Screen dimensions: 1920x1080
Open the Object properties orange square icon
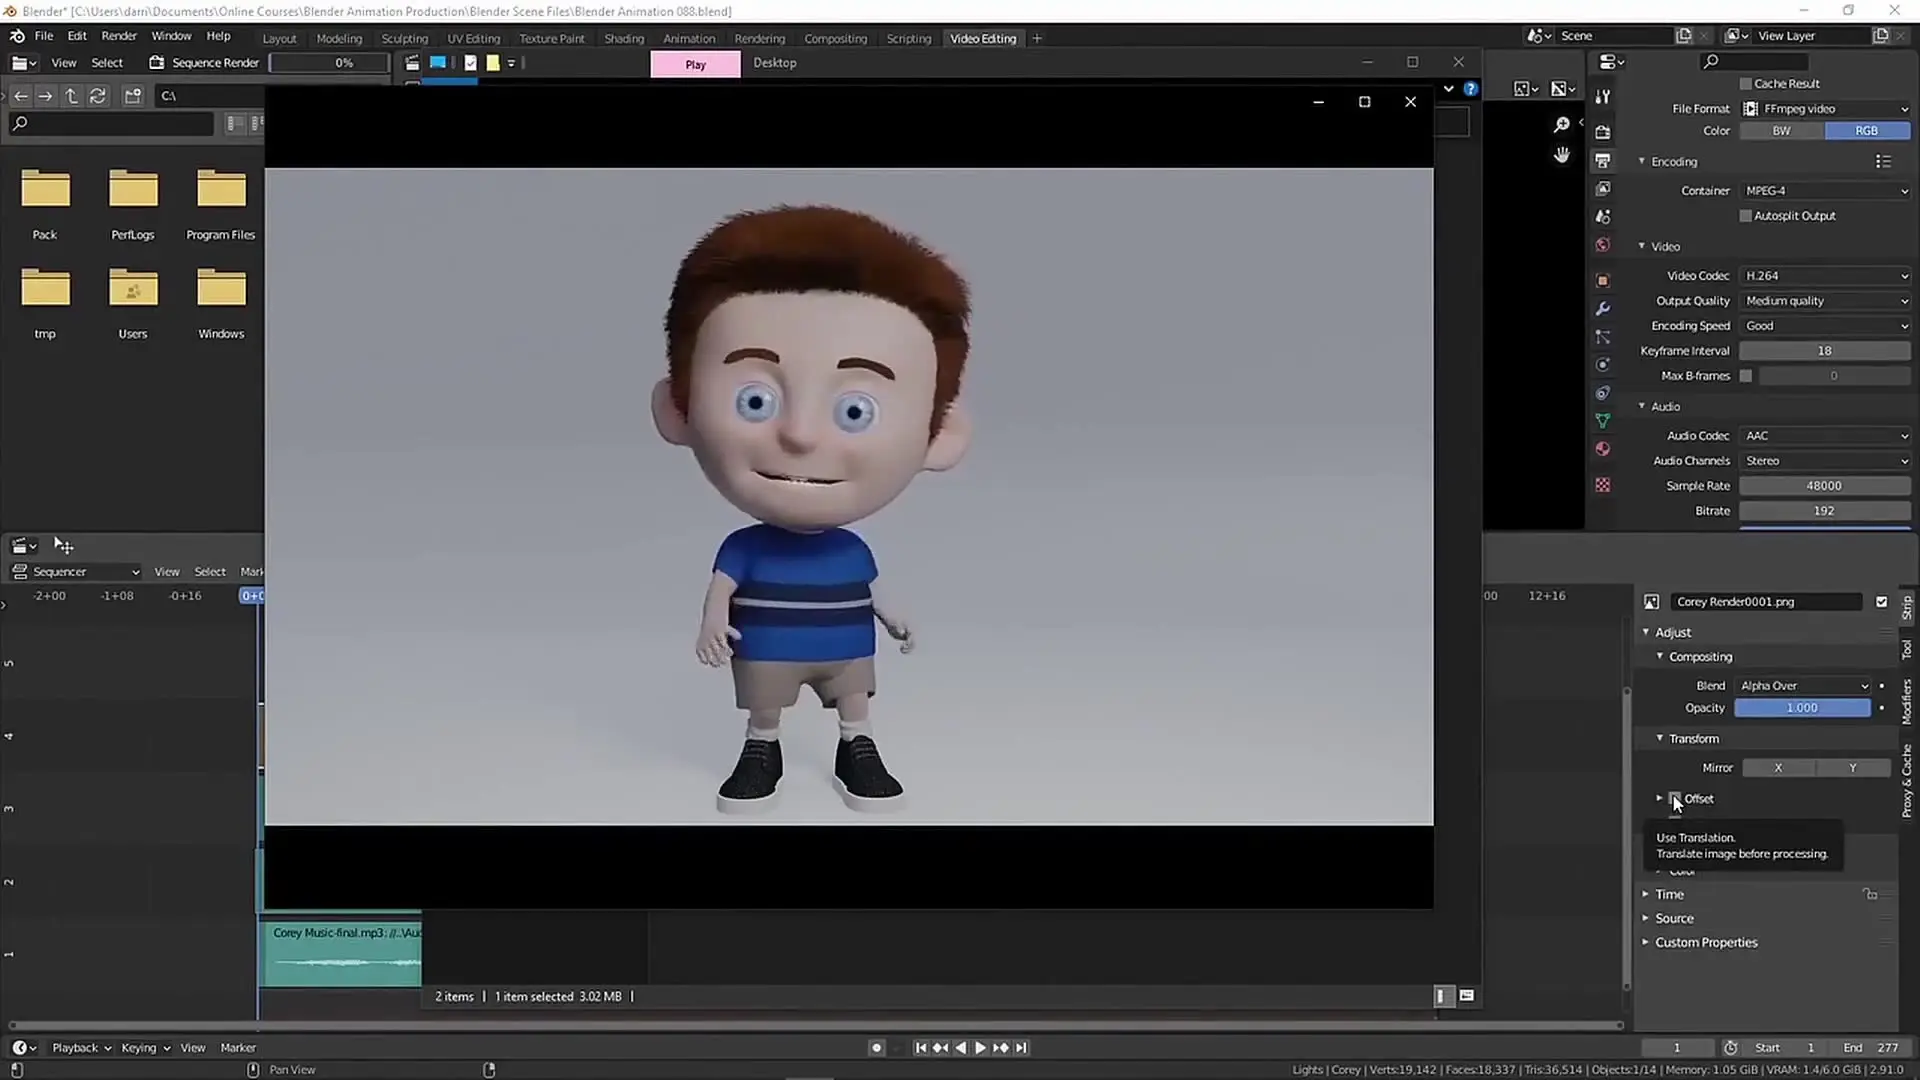pos(1603,281)
